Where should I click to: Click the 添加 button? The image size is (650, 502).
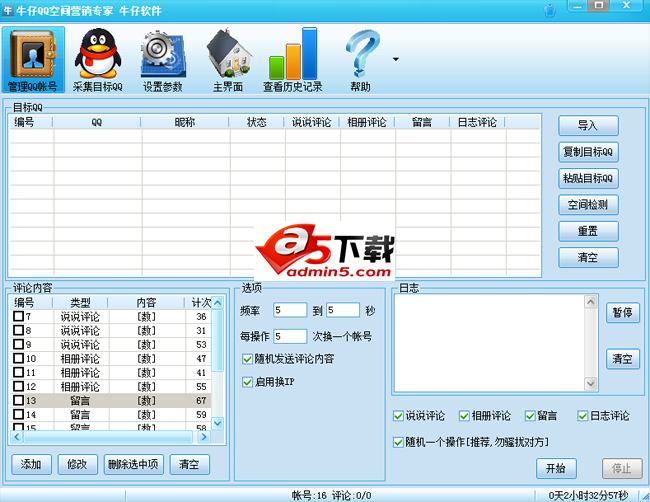coord(32,465)
